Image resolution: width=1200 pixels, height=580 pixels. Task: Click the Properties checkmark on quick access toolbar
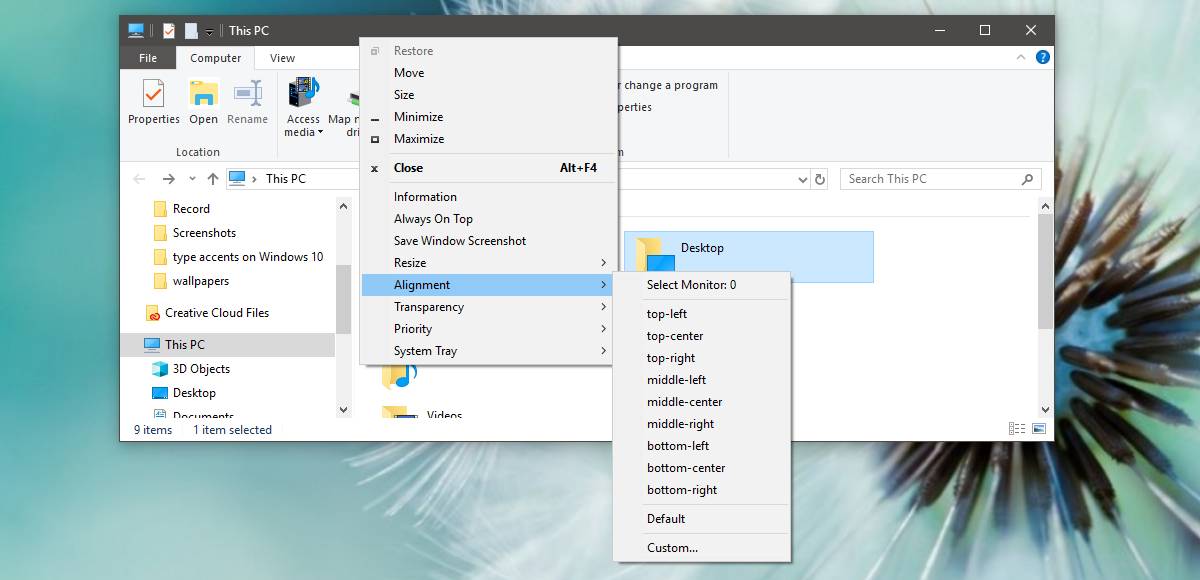[x=168, y=30]
